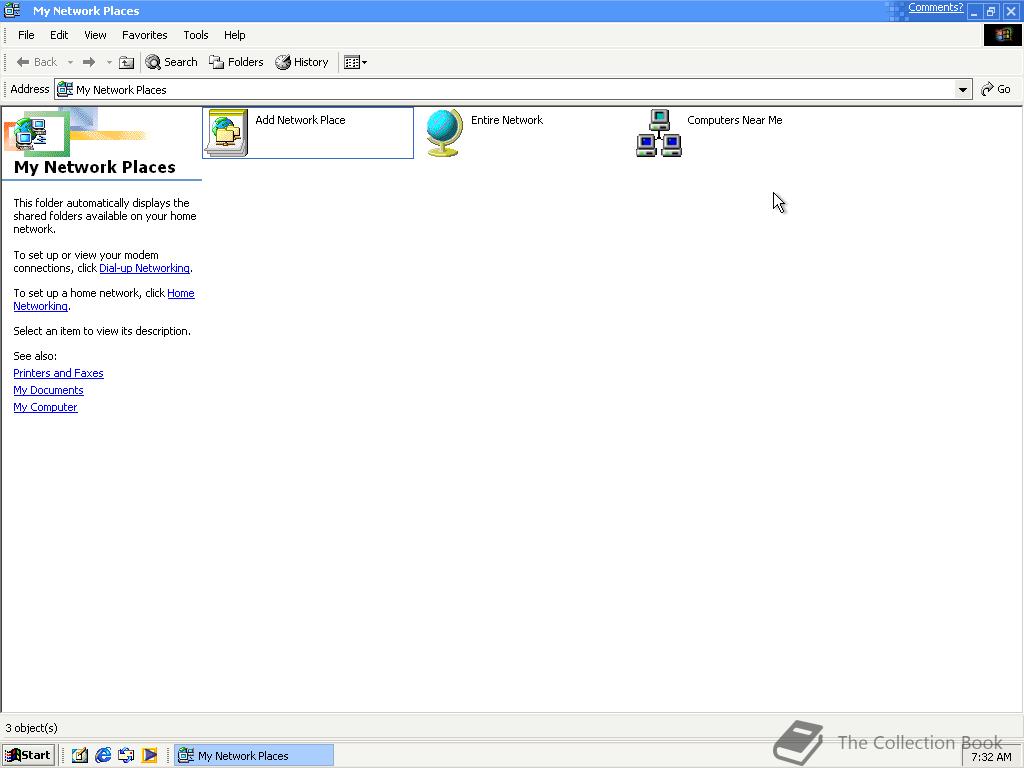The image size is (1024, 768).
Task: Open Computers Near Me icon
Action: (659, 133)
